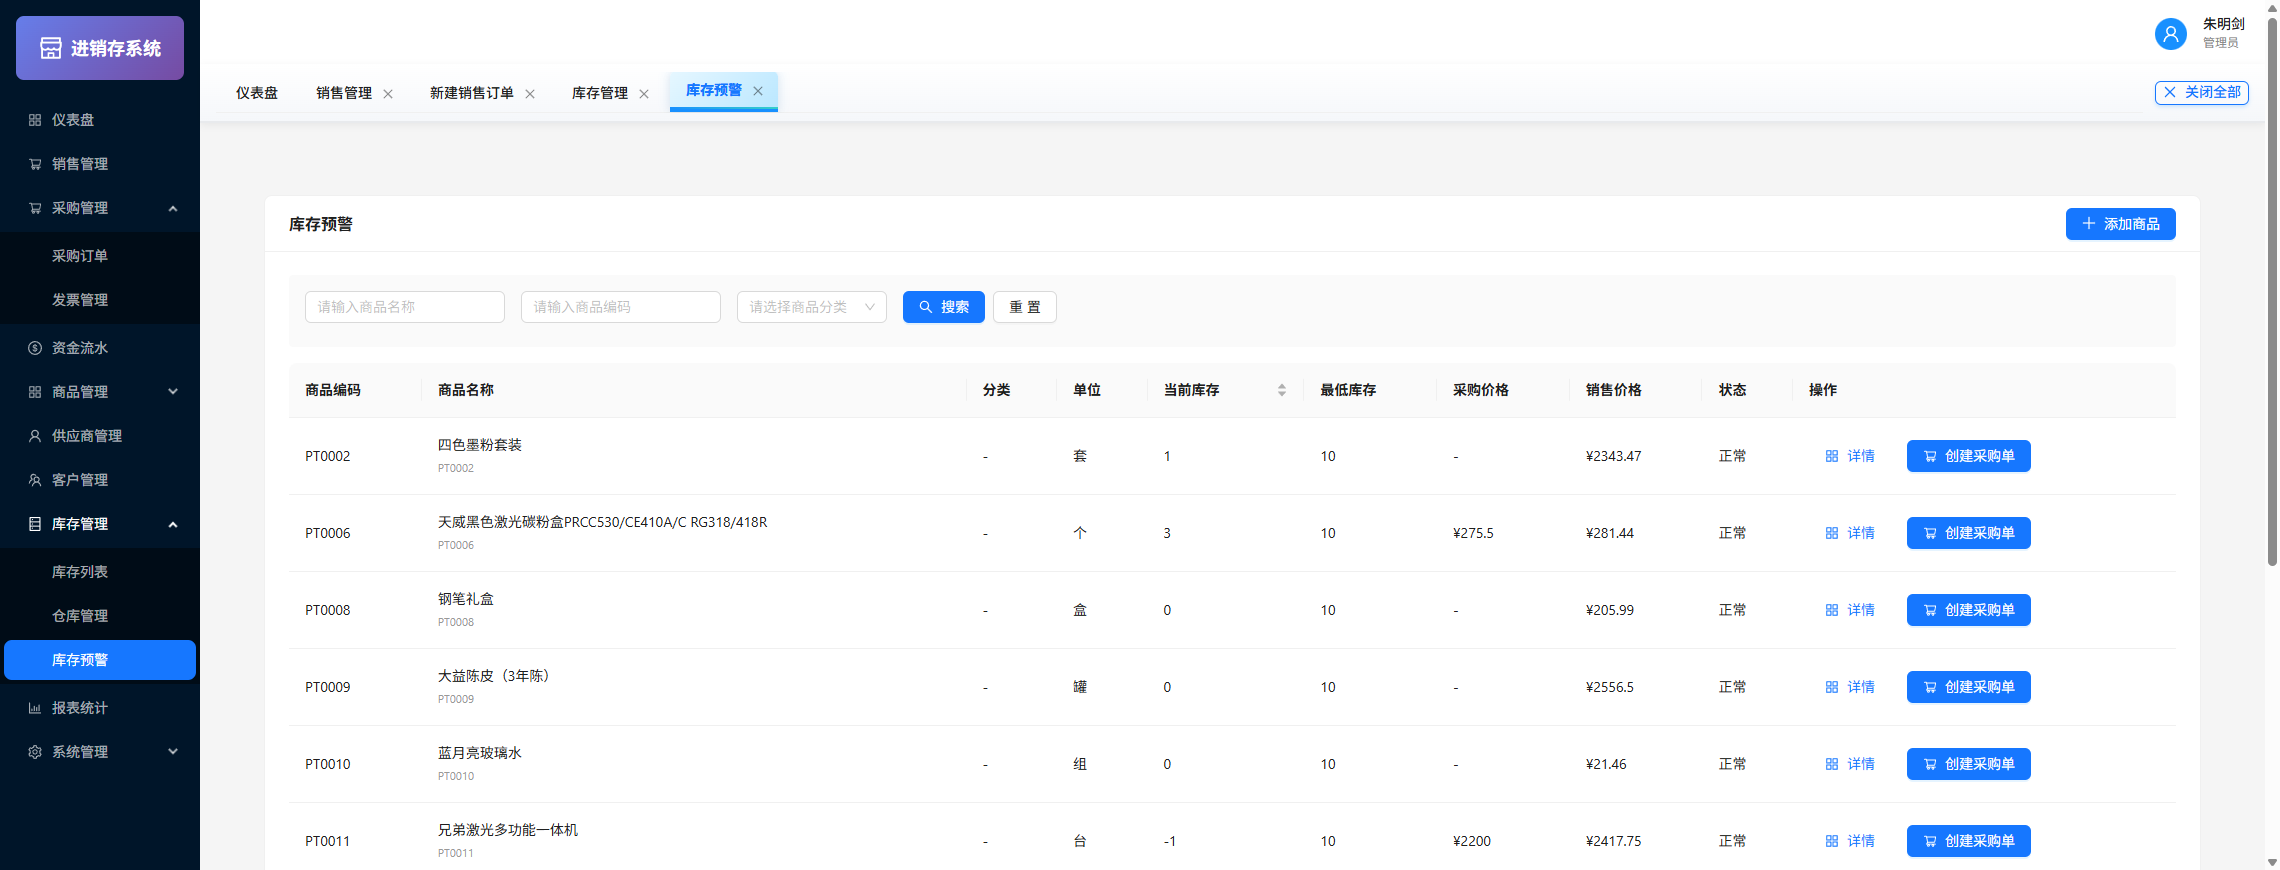Click the 添加商品 button
The height and width of the screenshot is (870, 2280).
coord(2121,224)
